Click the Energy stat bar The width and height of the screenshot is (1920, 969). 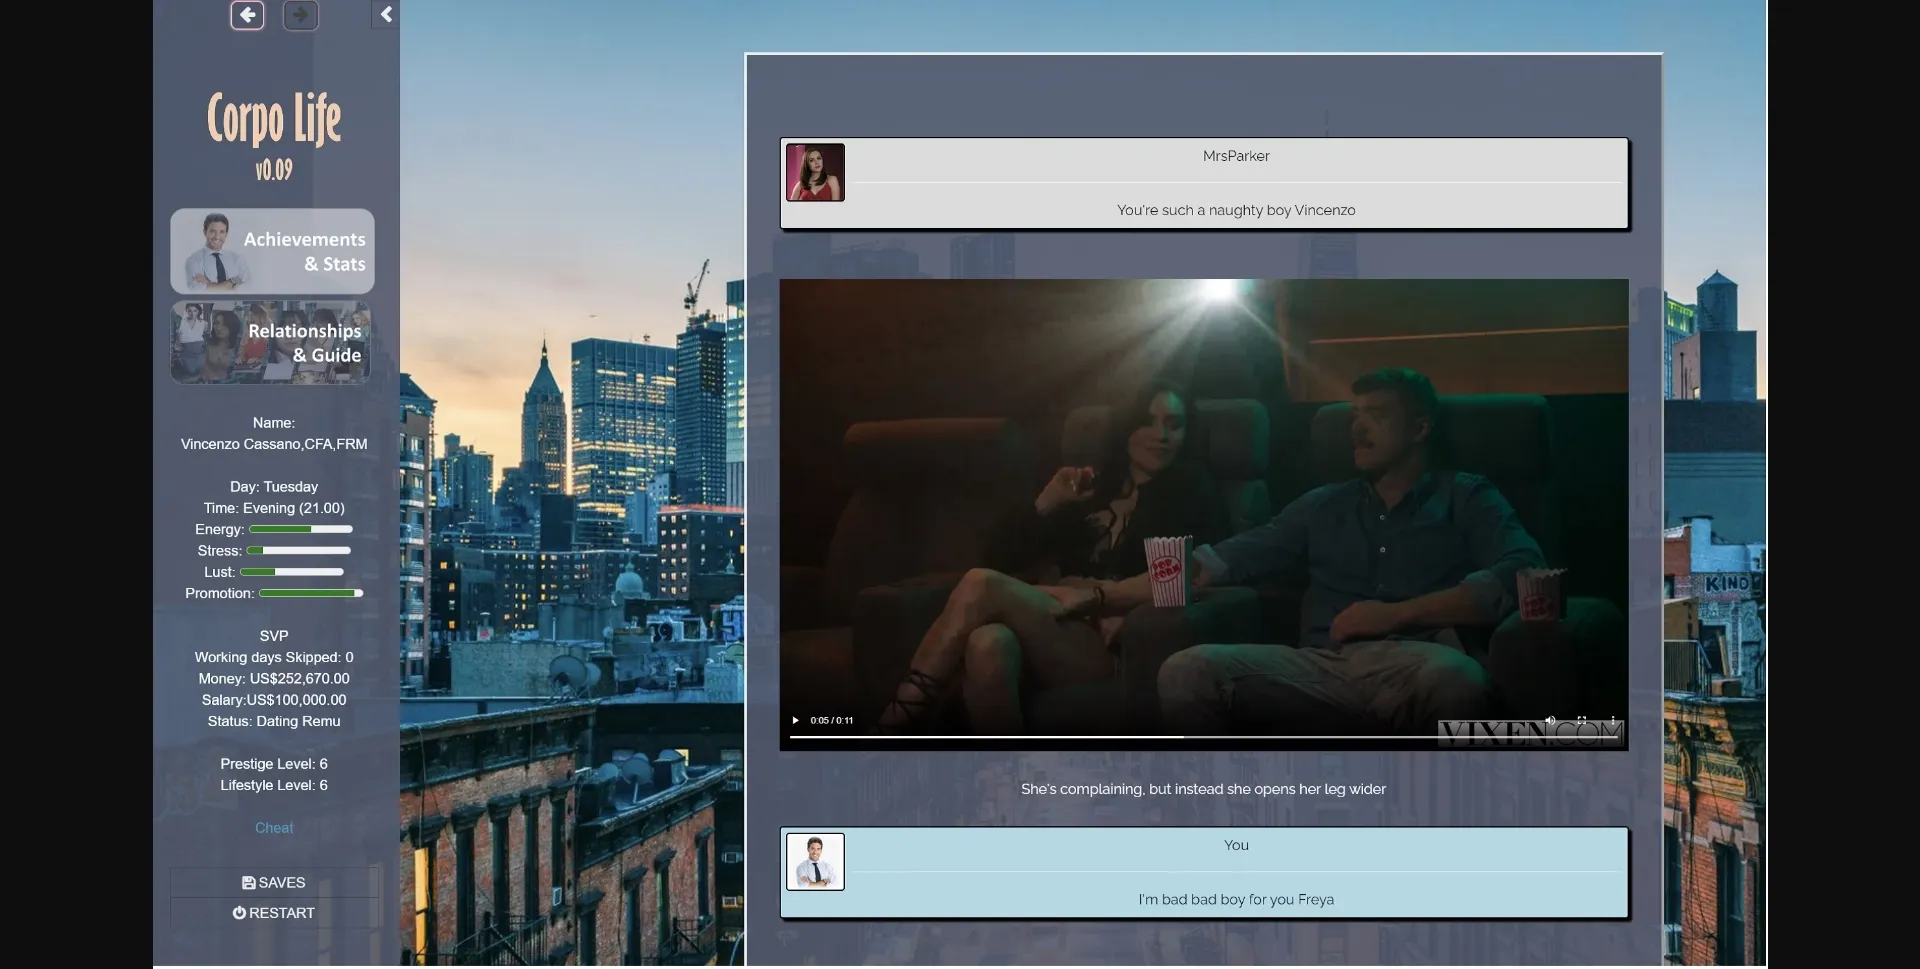click(300, 529)
